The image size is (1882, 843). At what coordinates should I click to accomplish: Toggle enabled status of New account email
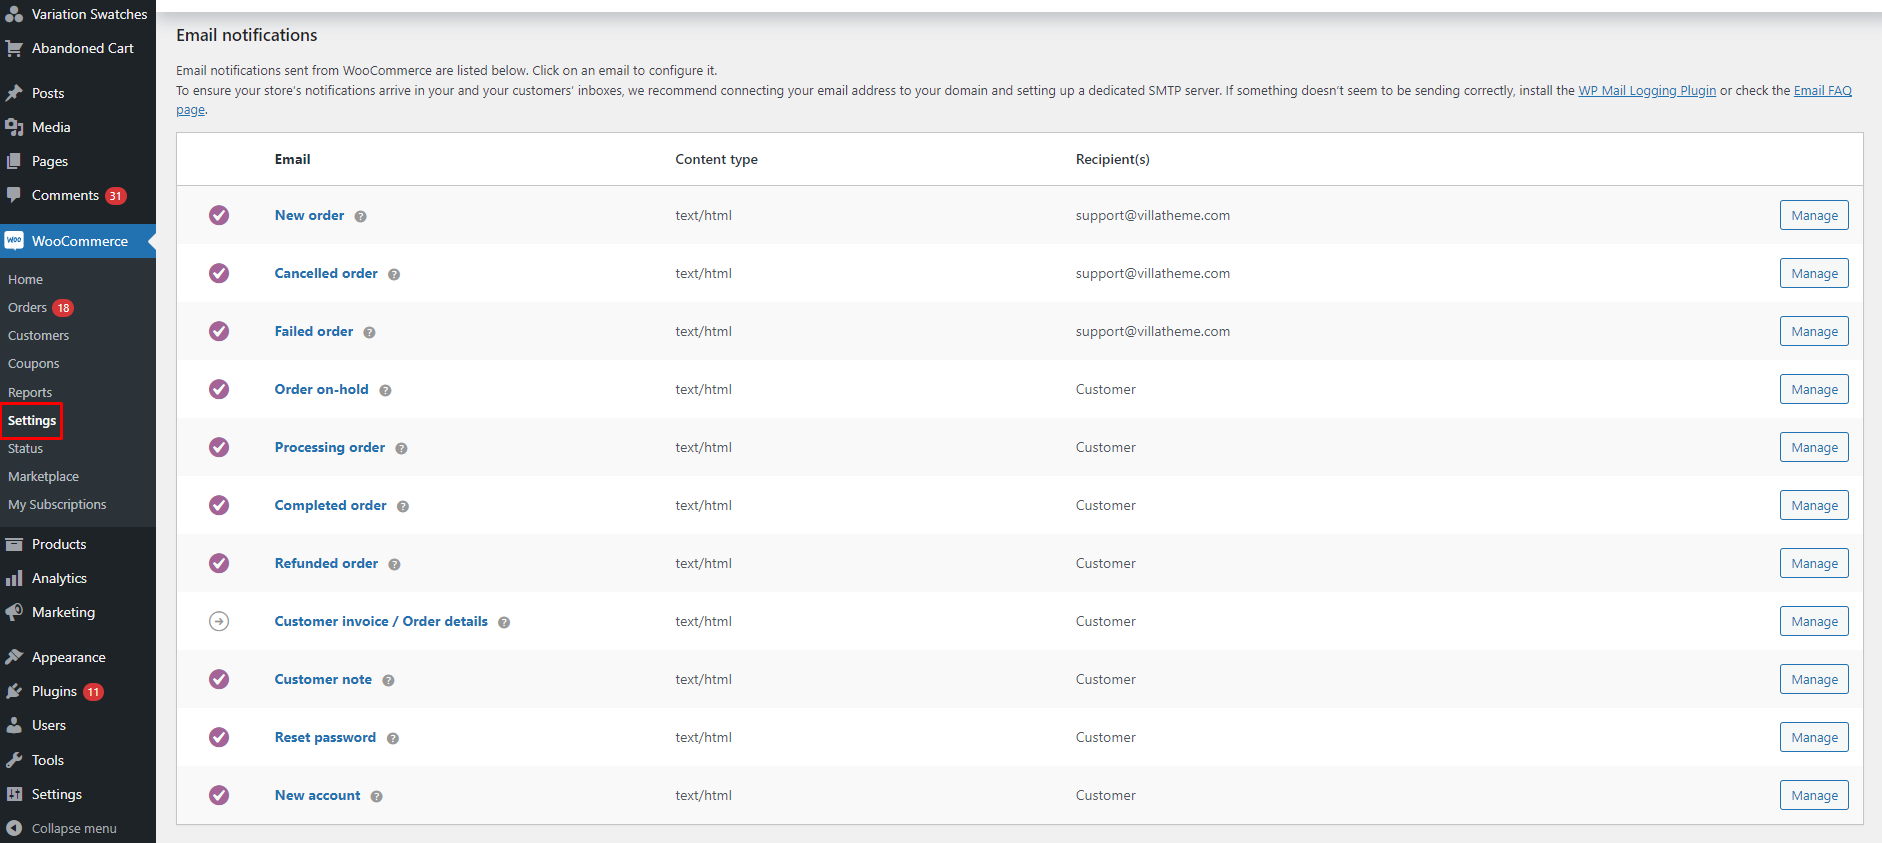point(219,795)
